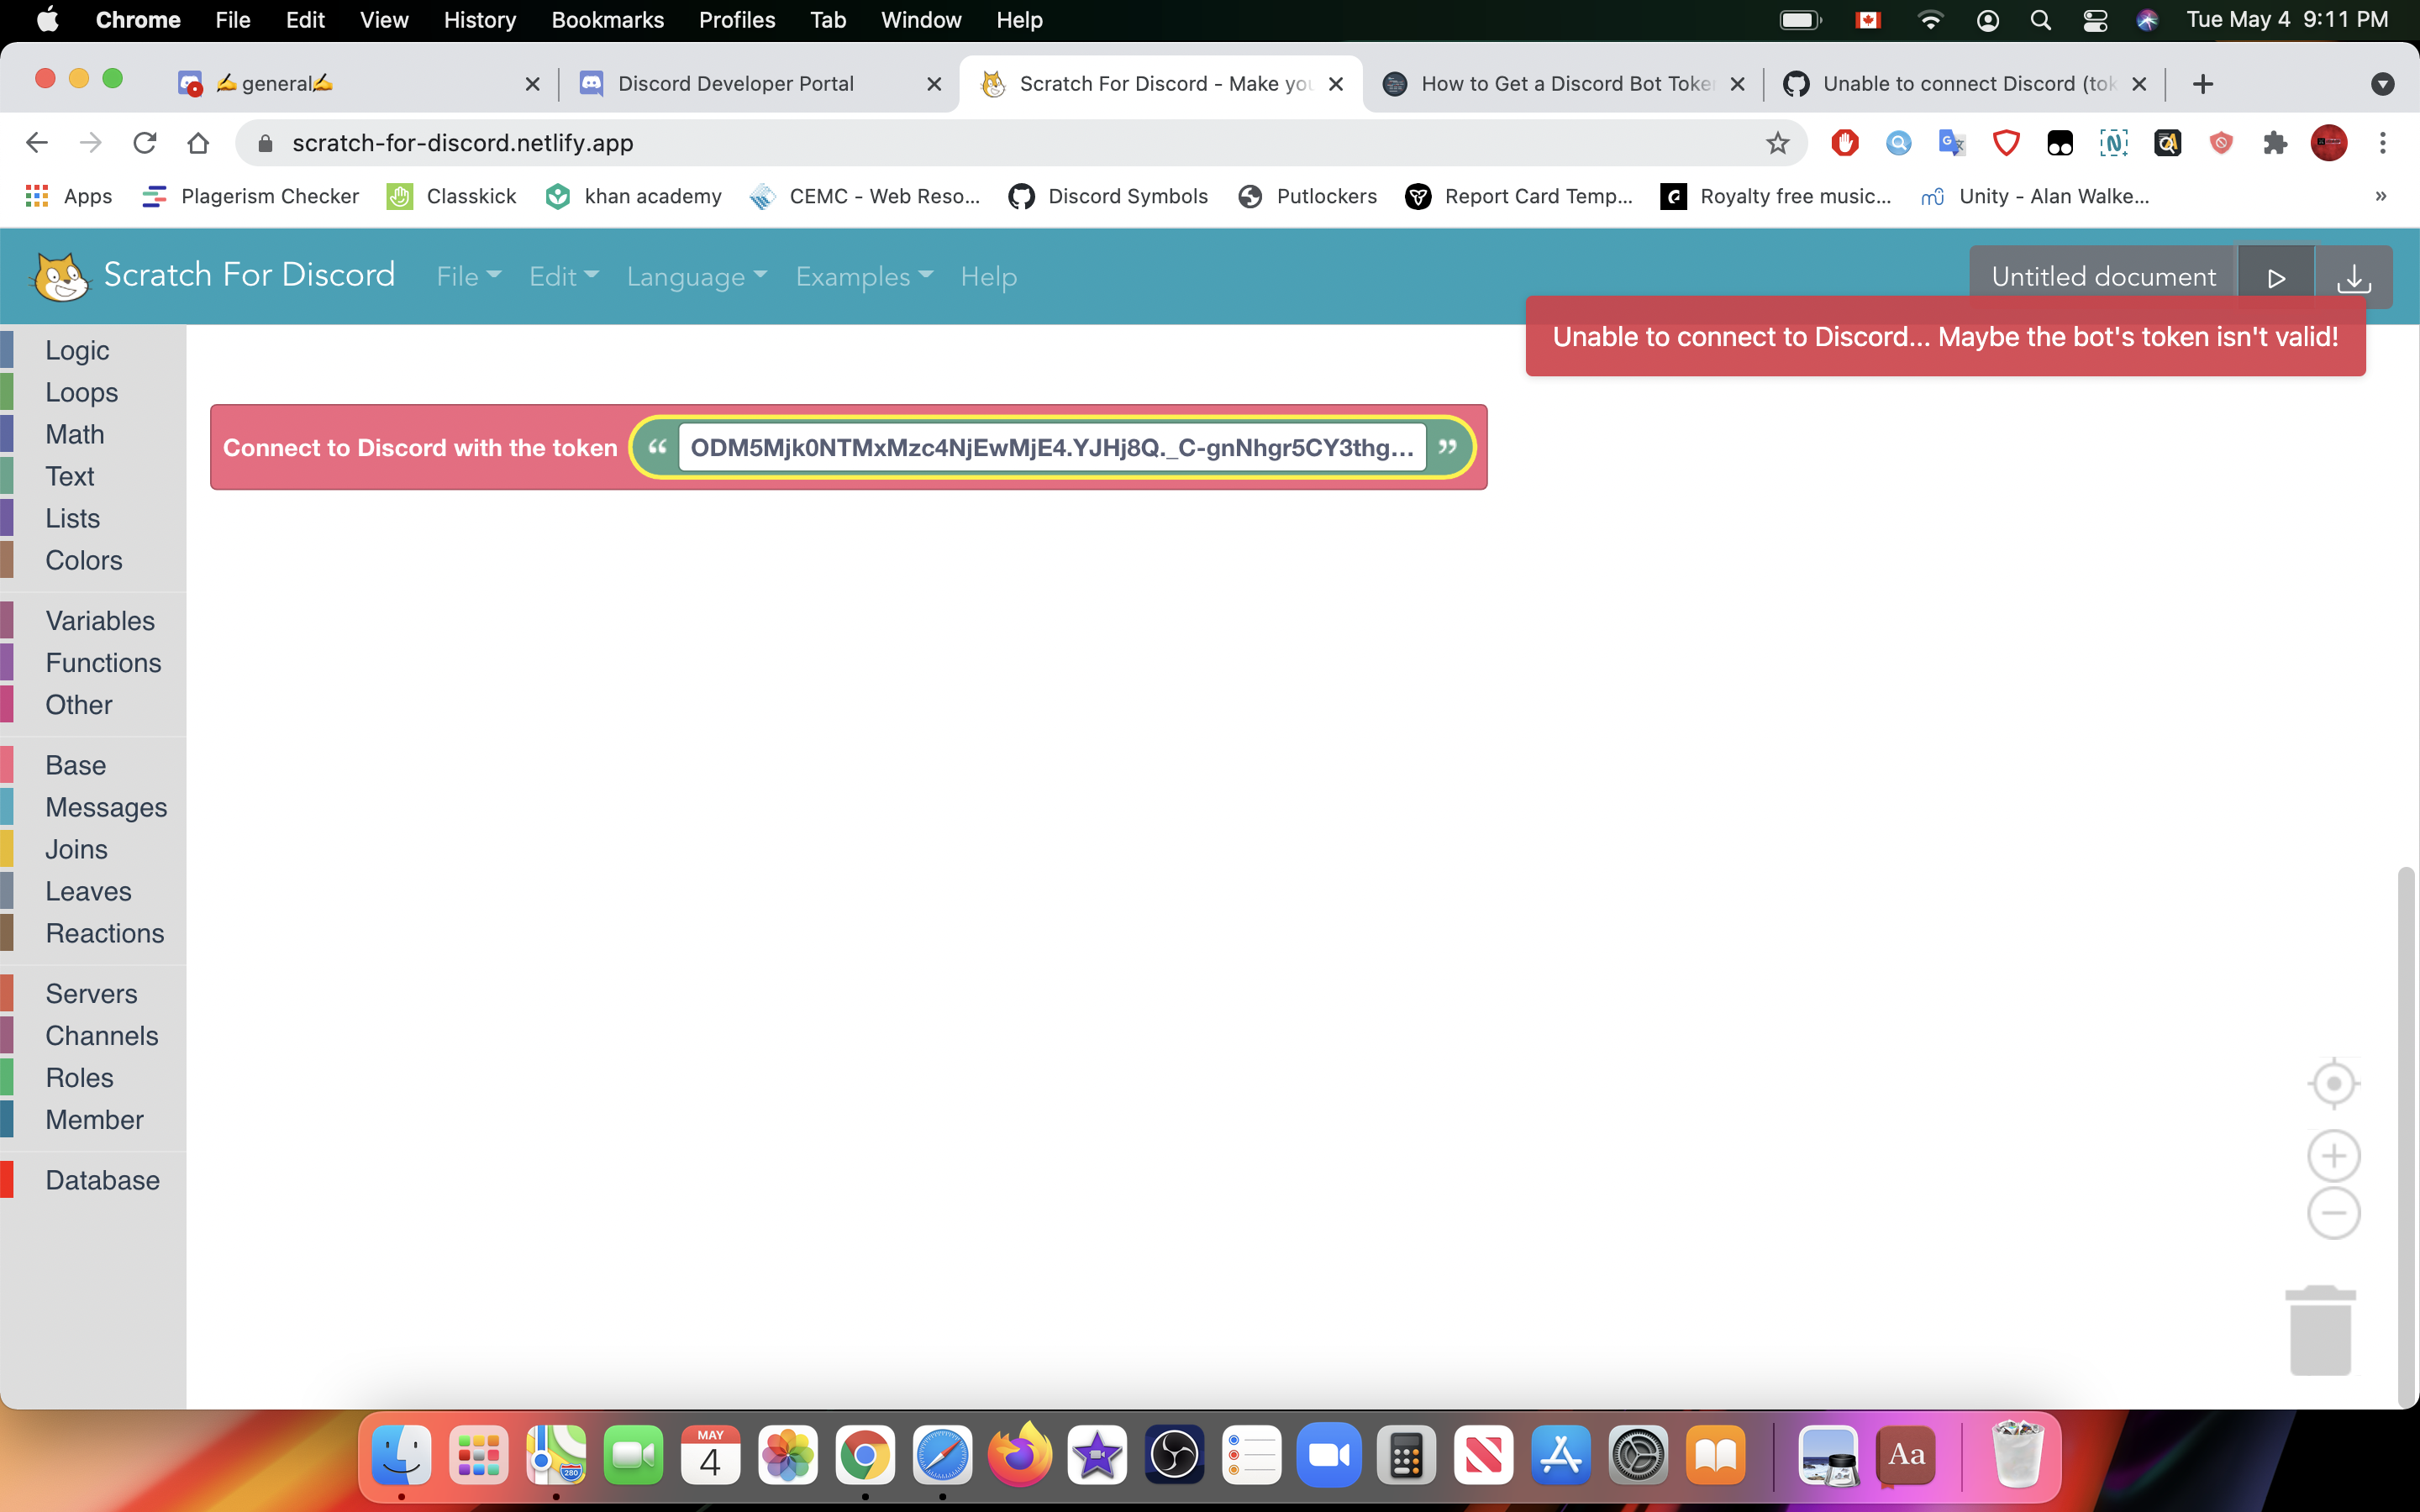The image size is (2420, 1512).
Task: Expand the Examples dropdown
Action: click(863, 276)
